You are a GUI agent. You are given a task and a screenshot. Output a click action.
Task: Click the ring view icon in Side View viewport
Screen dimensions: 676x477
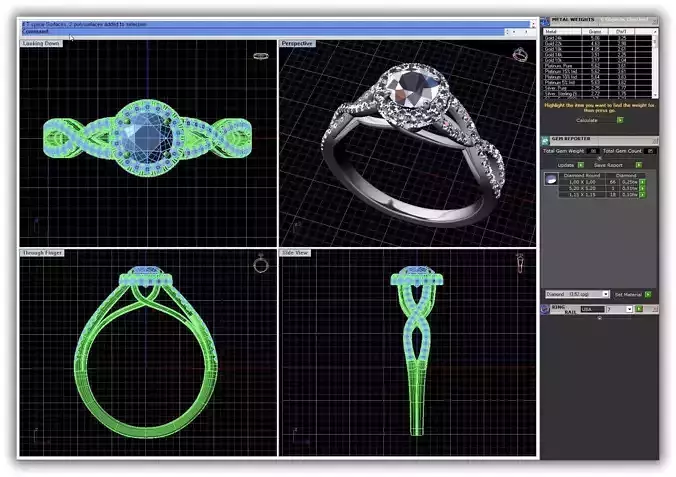coord(520,263)
